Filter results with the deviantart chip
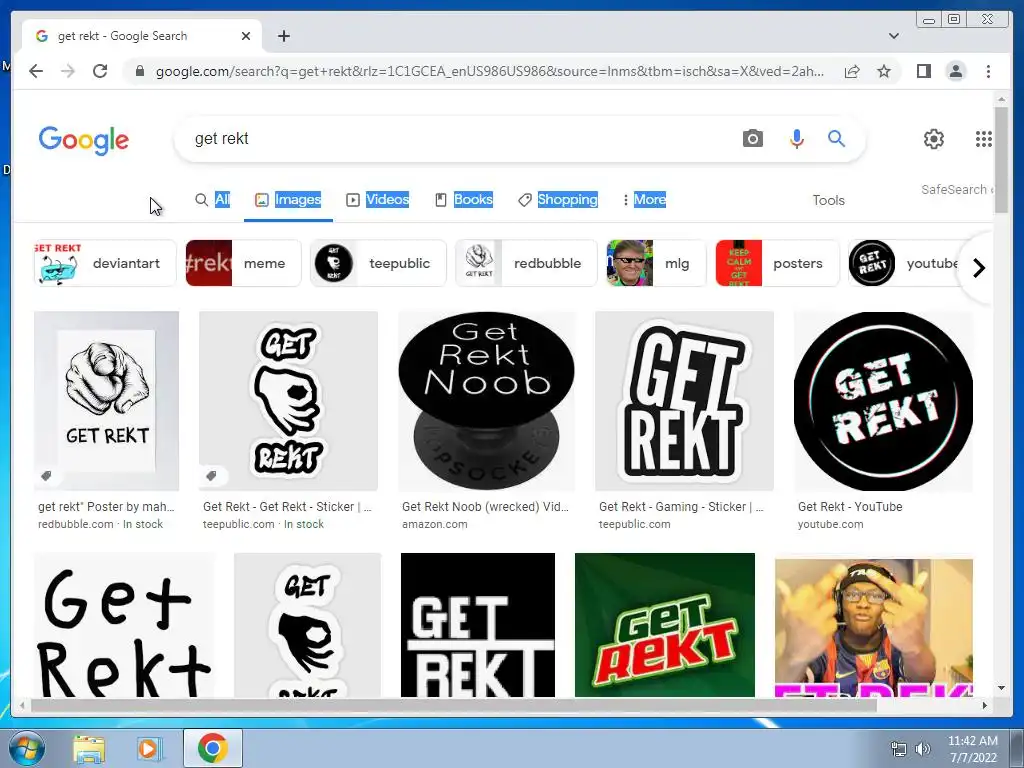 pos(105,263)
